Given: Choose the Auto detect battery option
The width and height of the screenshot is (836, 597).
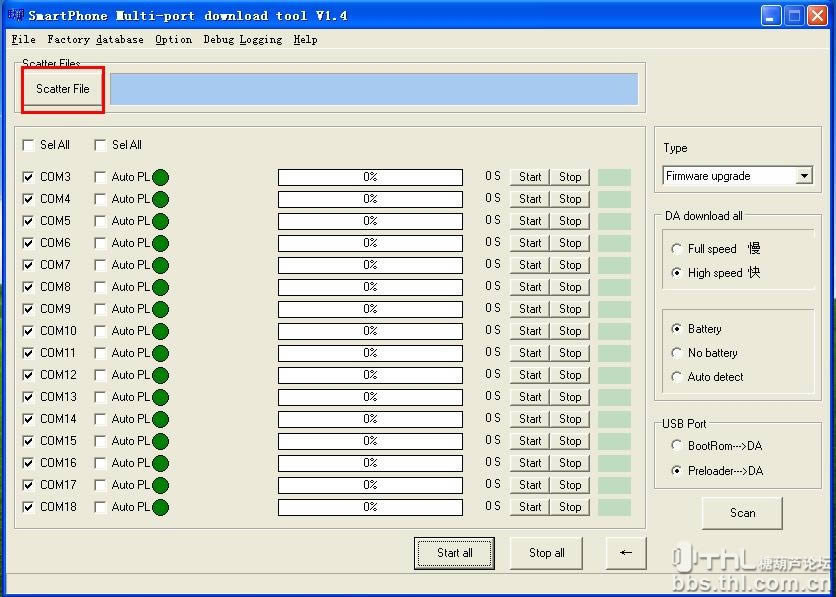Looking at the screenshot, I should click(x=678, y=377).
